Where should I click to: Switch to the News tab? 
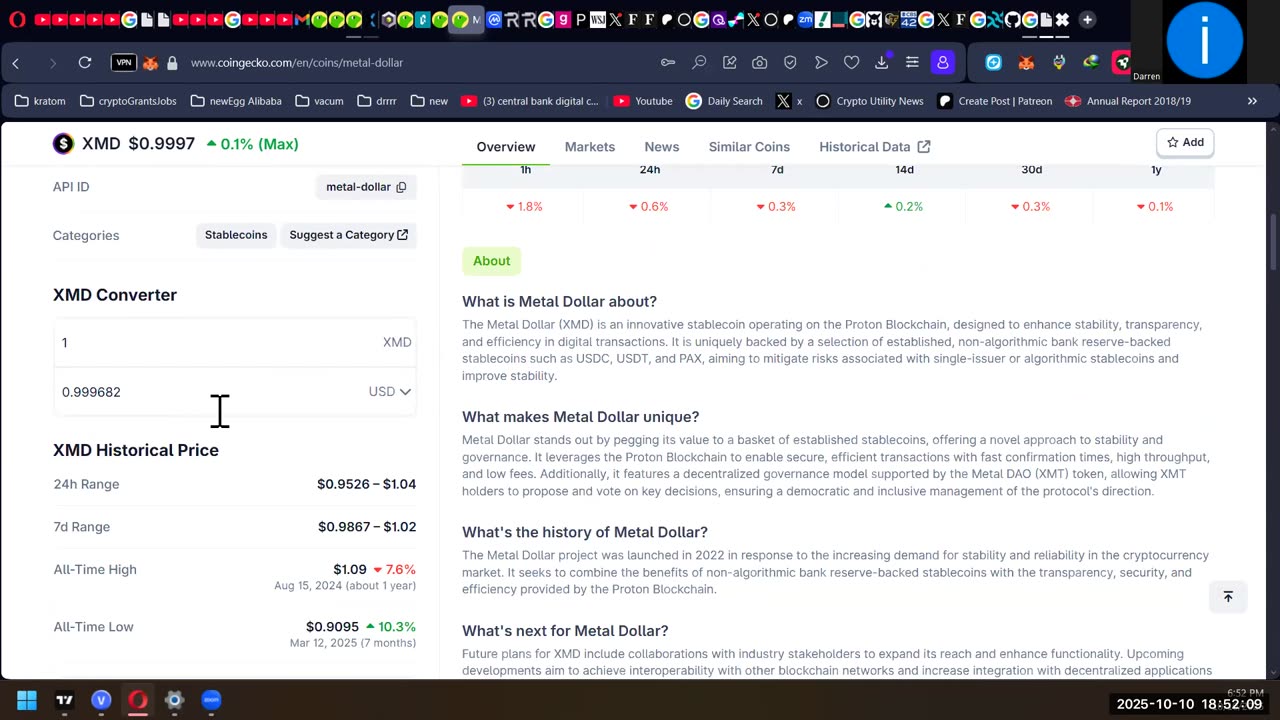[662, 147]
